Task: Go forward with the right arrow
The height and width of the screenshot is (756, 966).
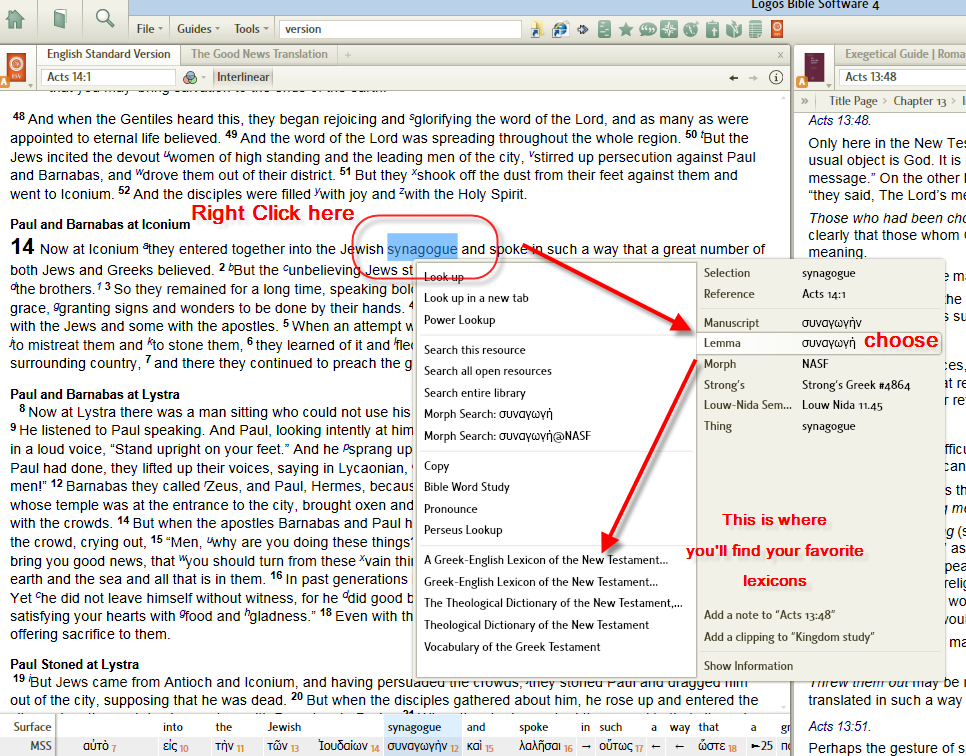Action: coord(753,78)
